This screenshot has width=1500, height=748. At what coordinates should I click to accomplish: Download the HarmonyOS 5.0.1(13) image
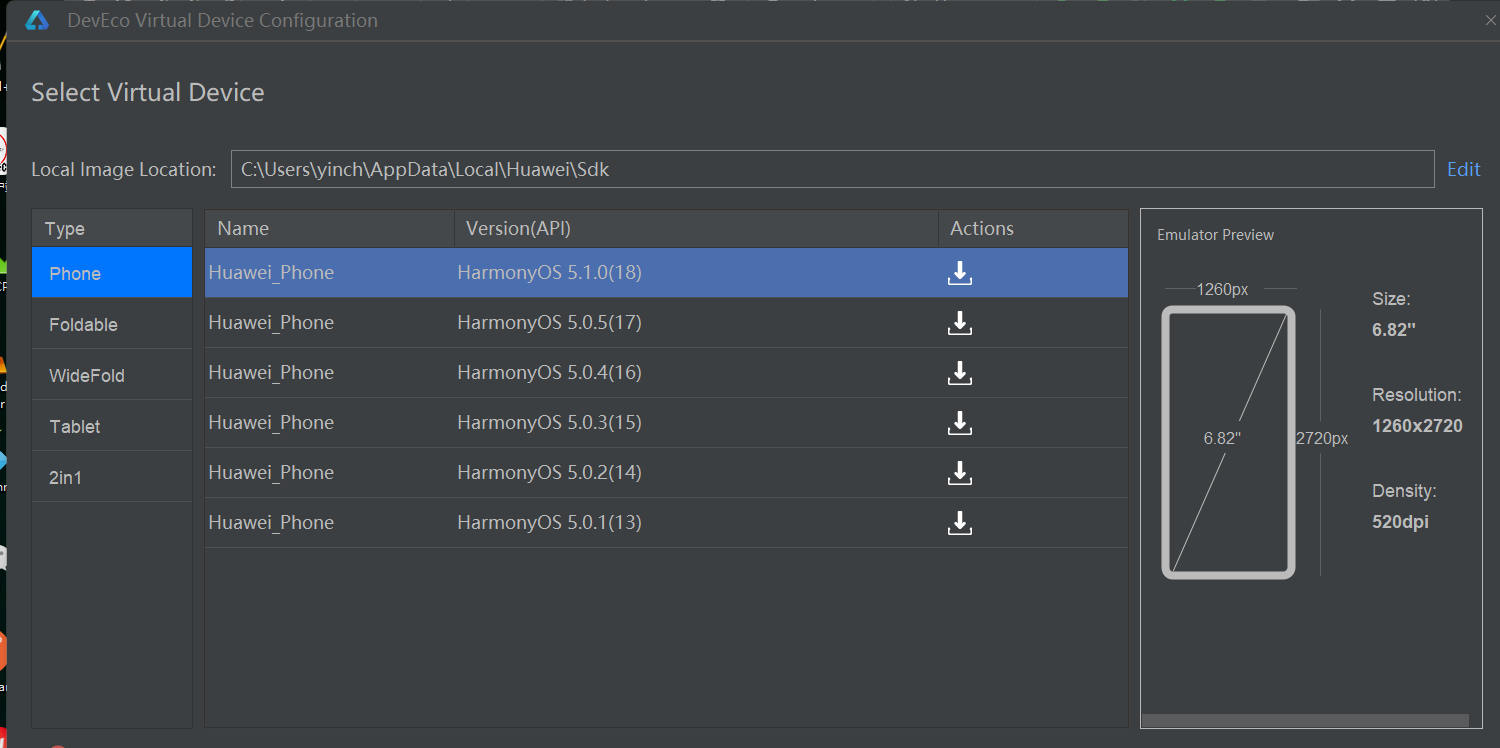point(960,523)
